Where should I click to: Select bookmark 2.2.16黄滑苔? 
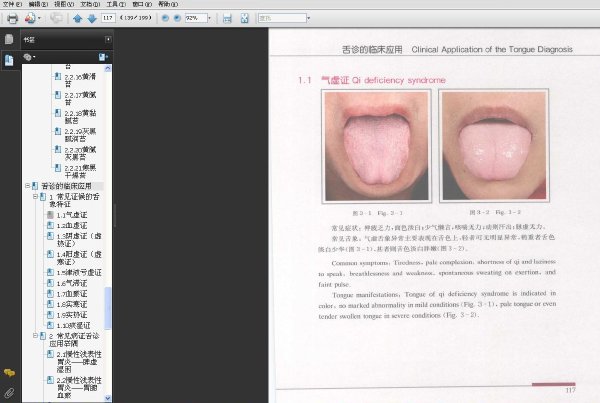point(80,80)
